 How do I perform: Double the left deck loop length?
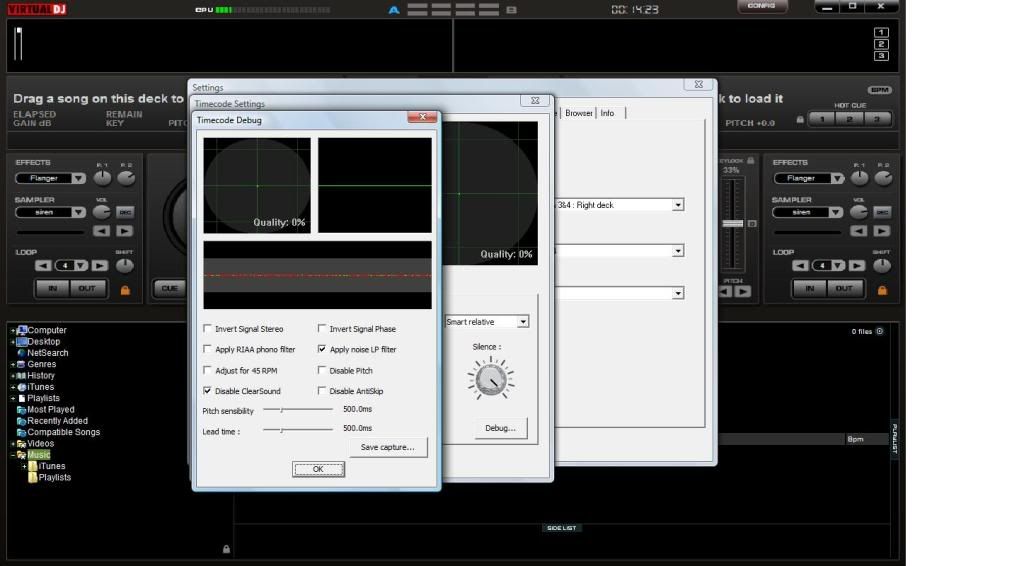point(100,266)
